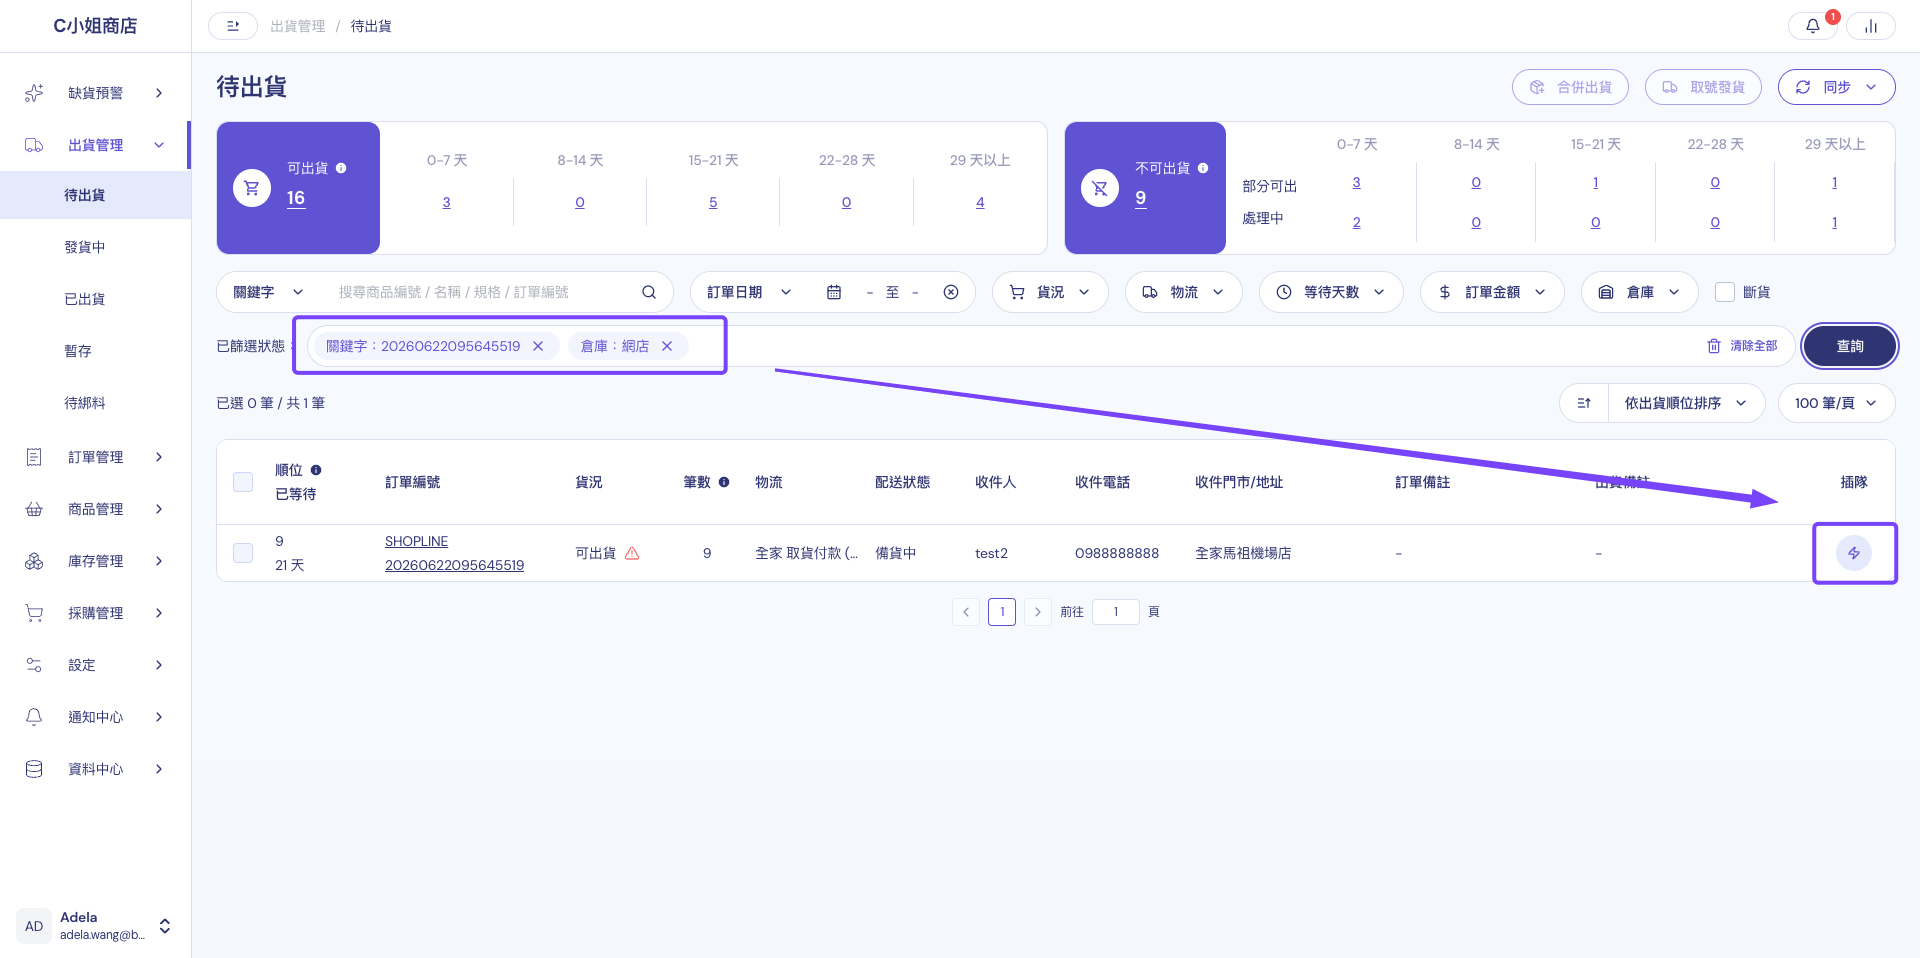The image size is (1920, 958).
Task: Click the sort direction icon
Action: (x=1584, y=403)
